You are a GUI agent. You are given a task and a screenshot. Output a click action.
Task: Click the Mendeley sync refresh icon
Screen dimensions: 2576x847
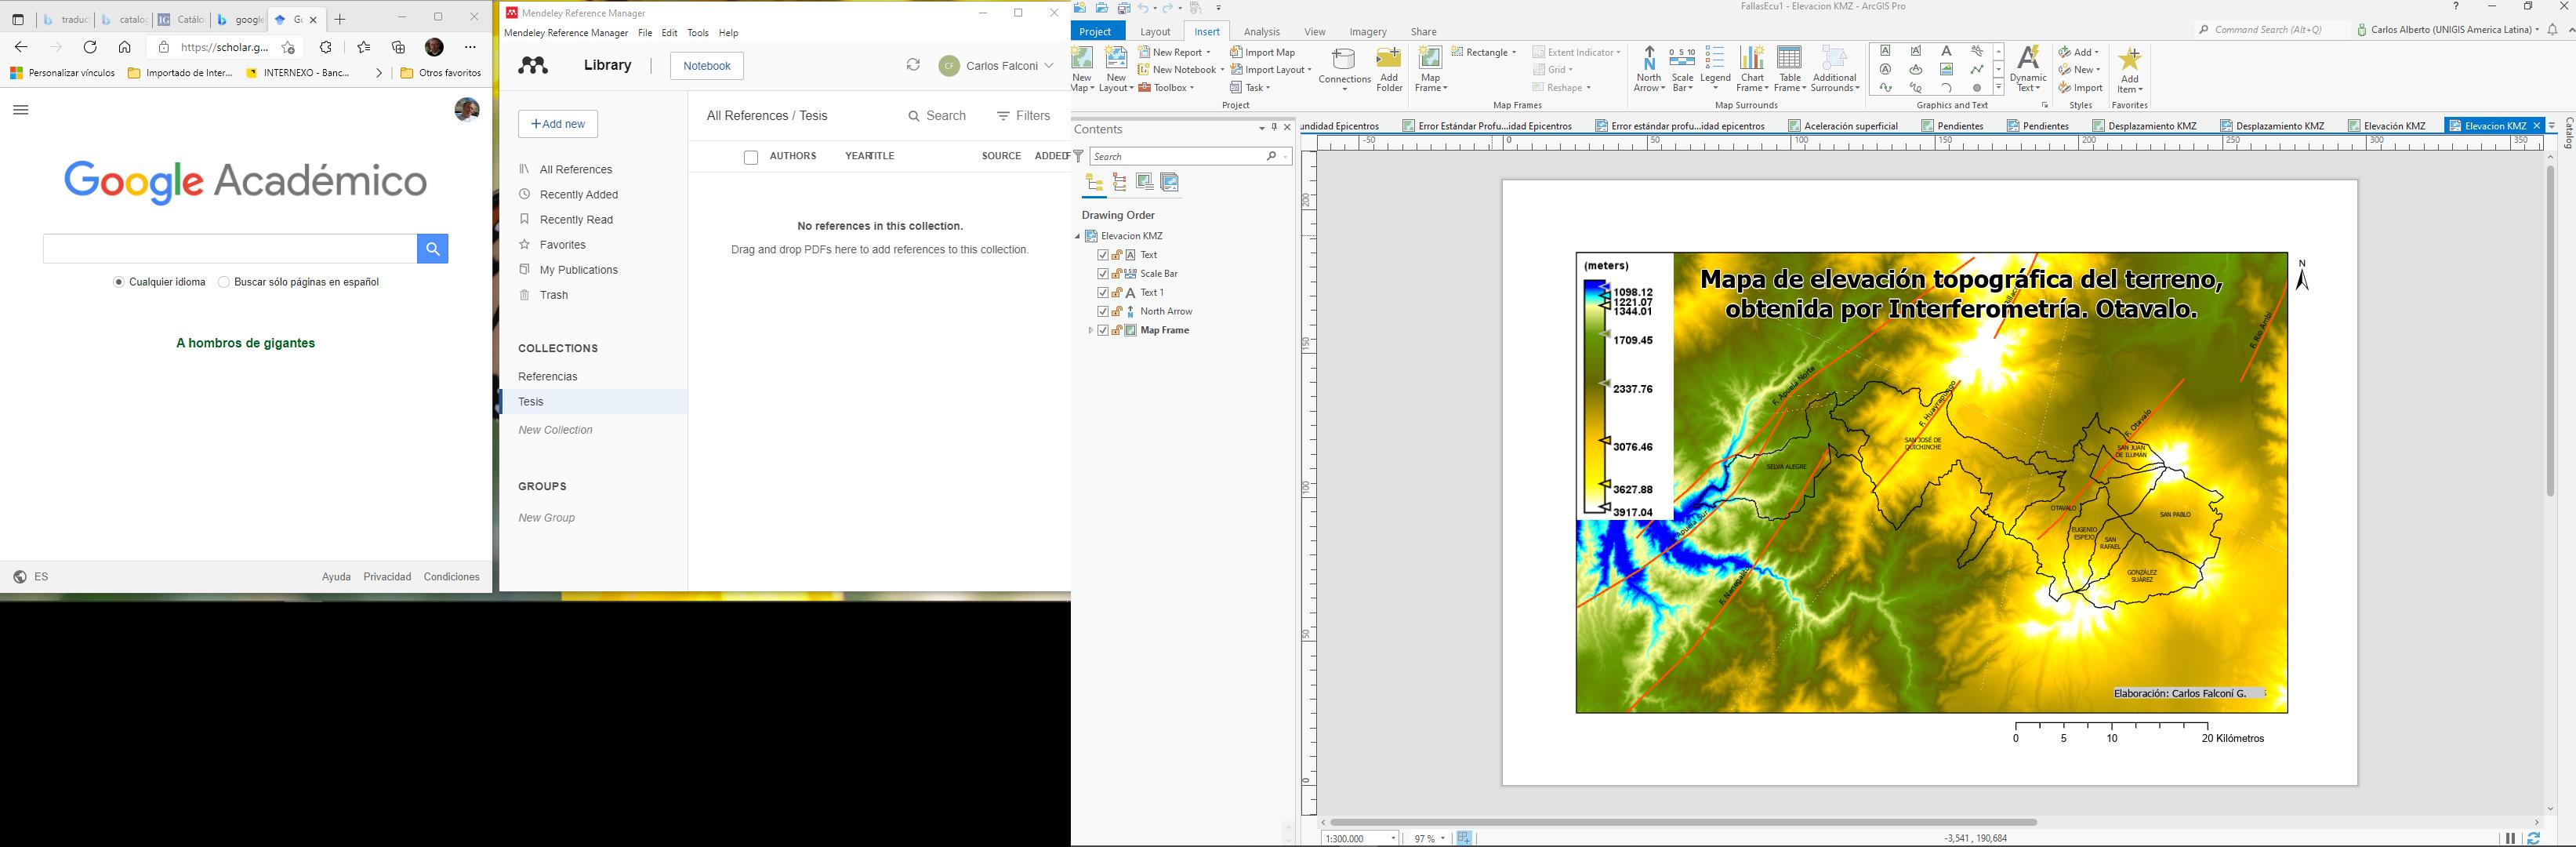click(913, 65)
